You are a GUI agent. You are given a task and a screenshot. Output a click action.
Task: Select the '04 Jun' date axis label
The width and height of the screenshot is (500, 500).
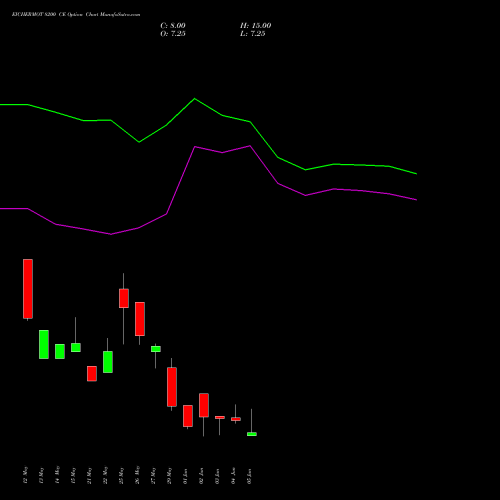pos(234,476)
